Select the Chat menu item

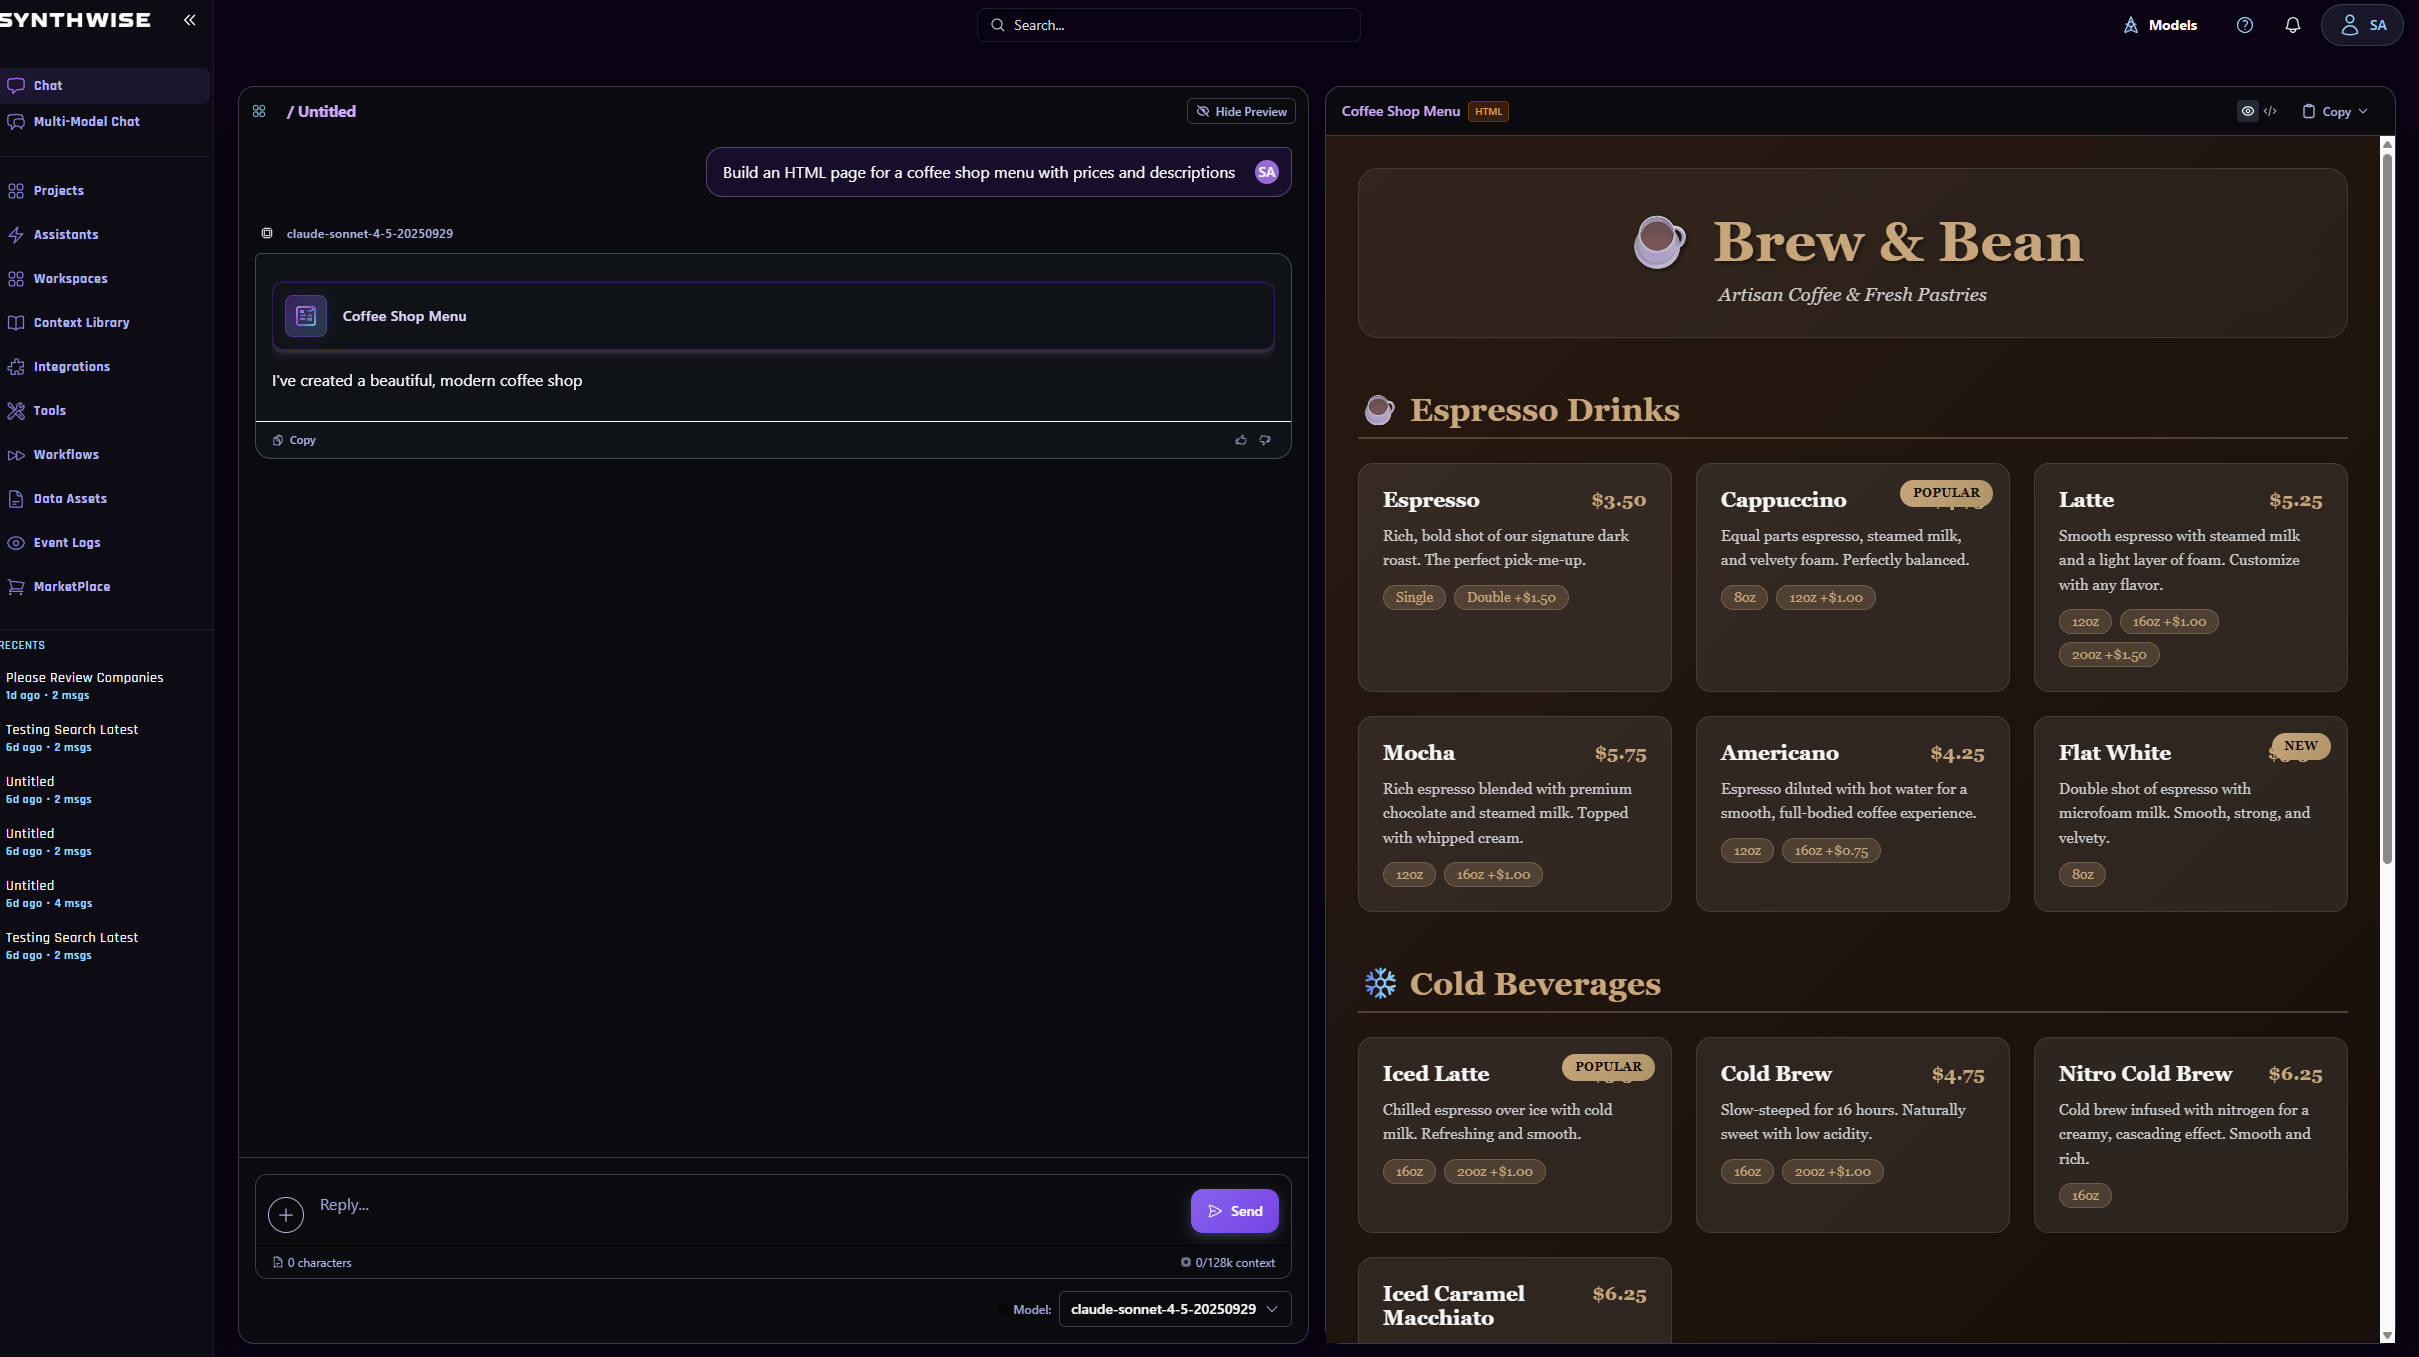tap(47, 85)
